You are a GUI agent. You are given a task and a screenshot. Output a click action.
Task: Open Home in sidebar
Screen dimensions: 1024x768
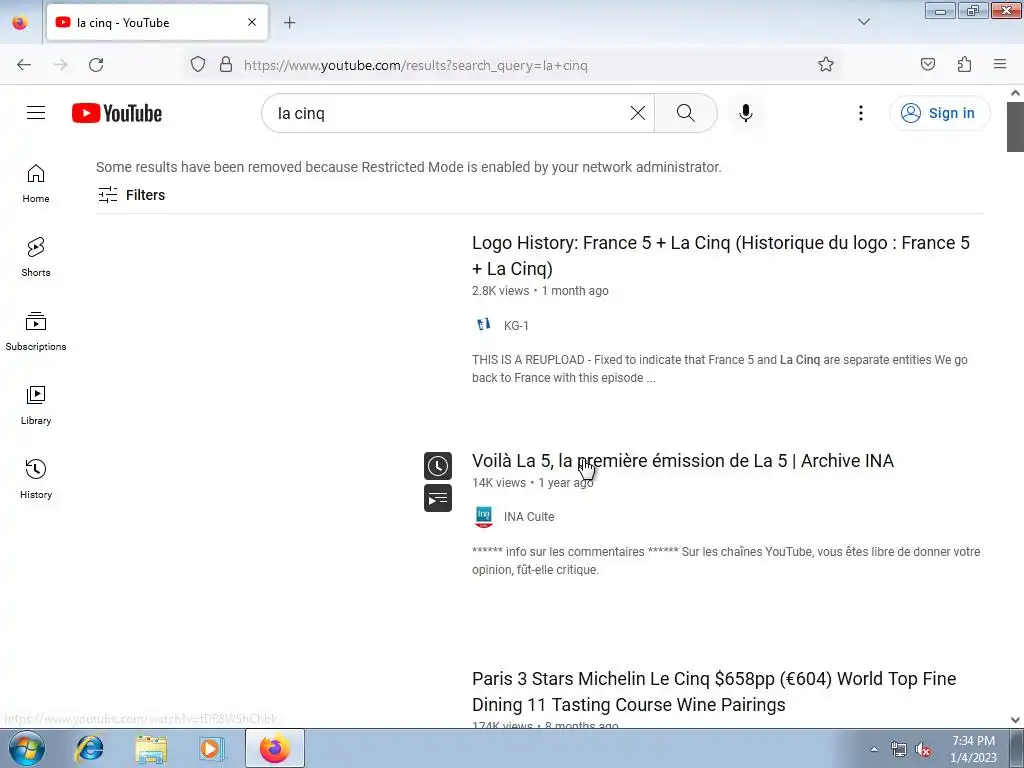(36, 184)
